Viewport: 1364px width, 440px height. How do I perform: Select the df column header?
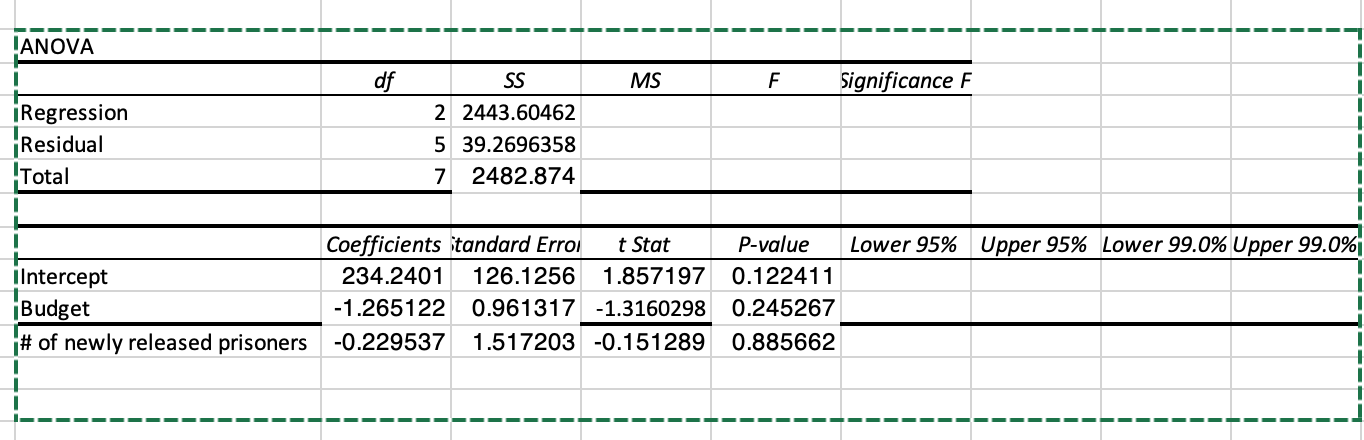386,80
